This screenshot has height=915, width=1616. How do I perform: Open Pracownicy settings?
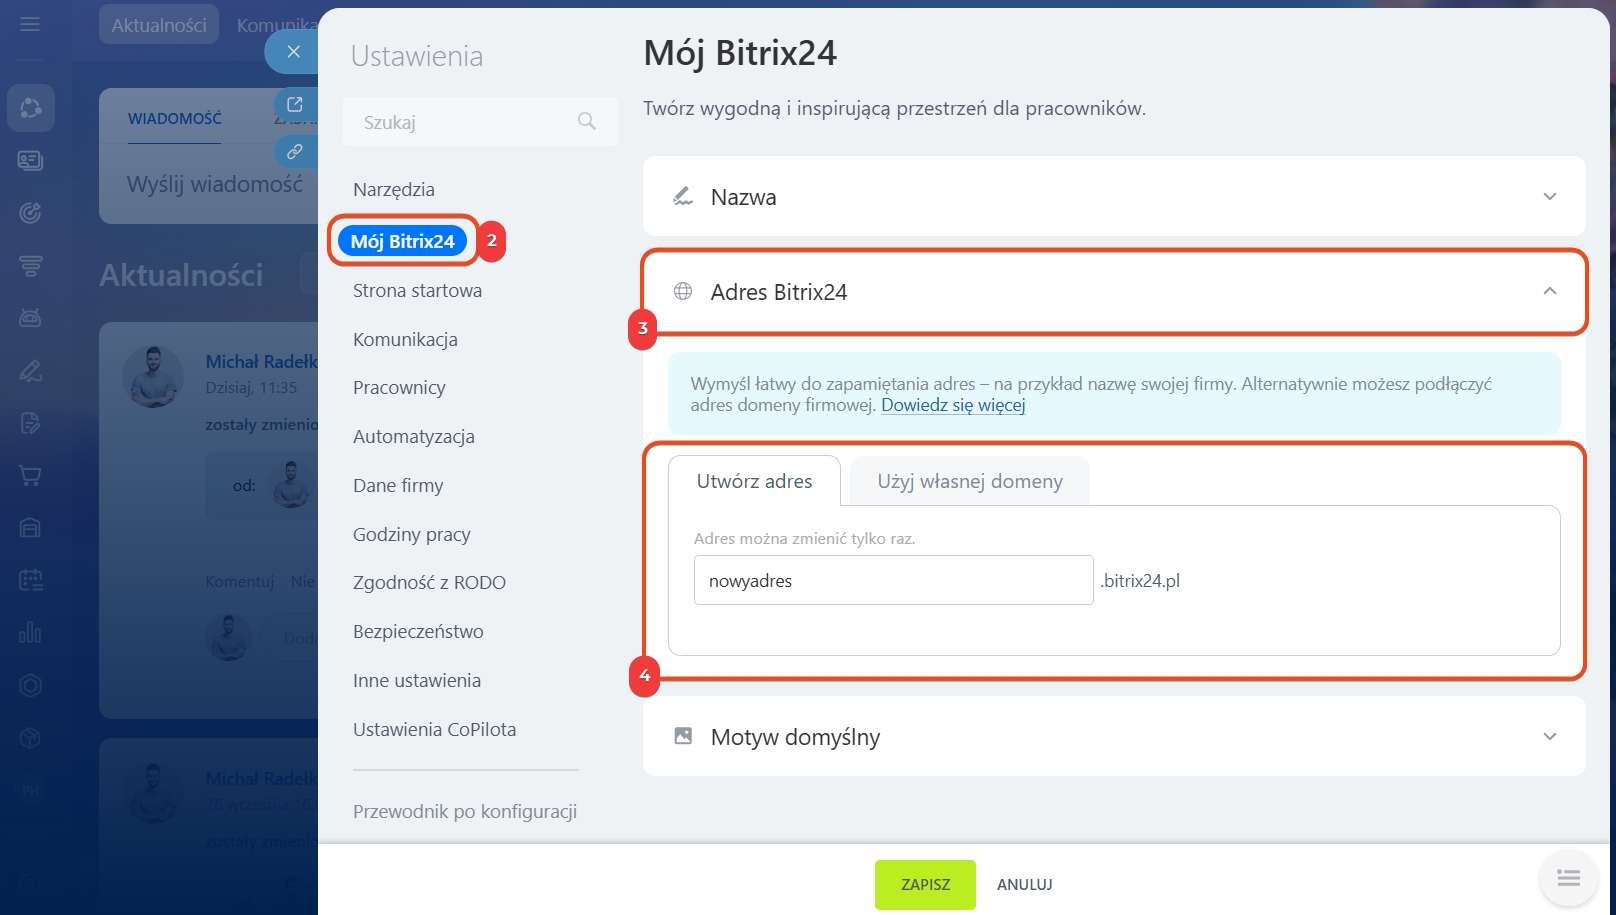[x=399, y=387]
